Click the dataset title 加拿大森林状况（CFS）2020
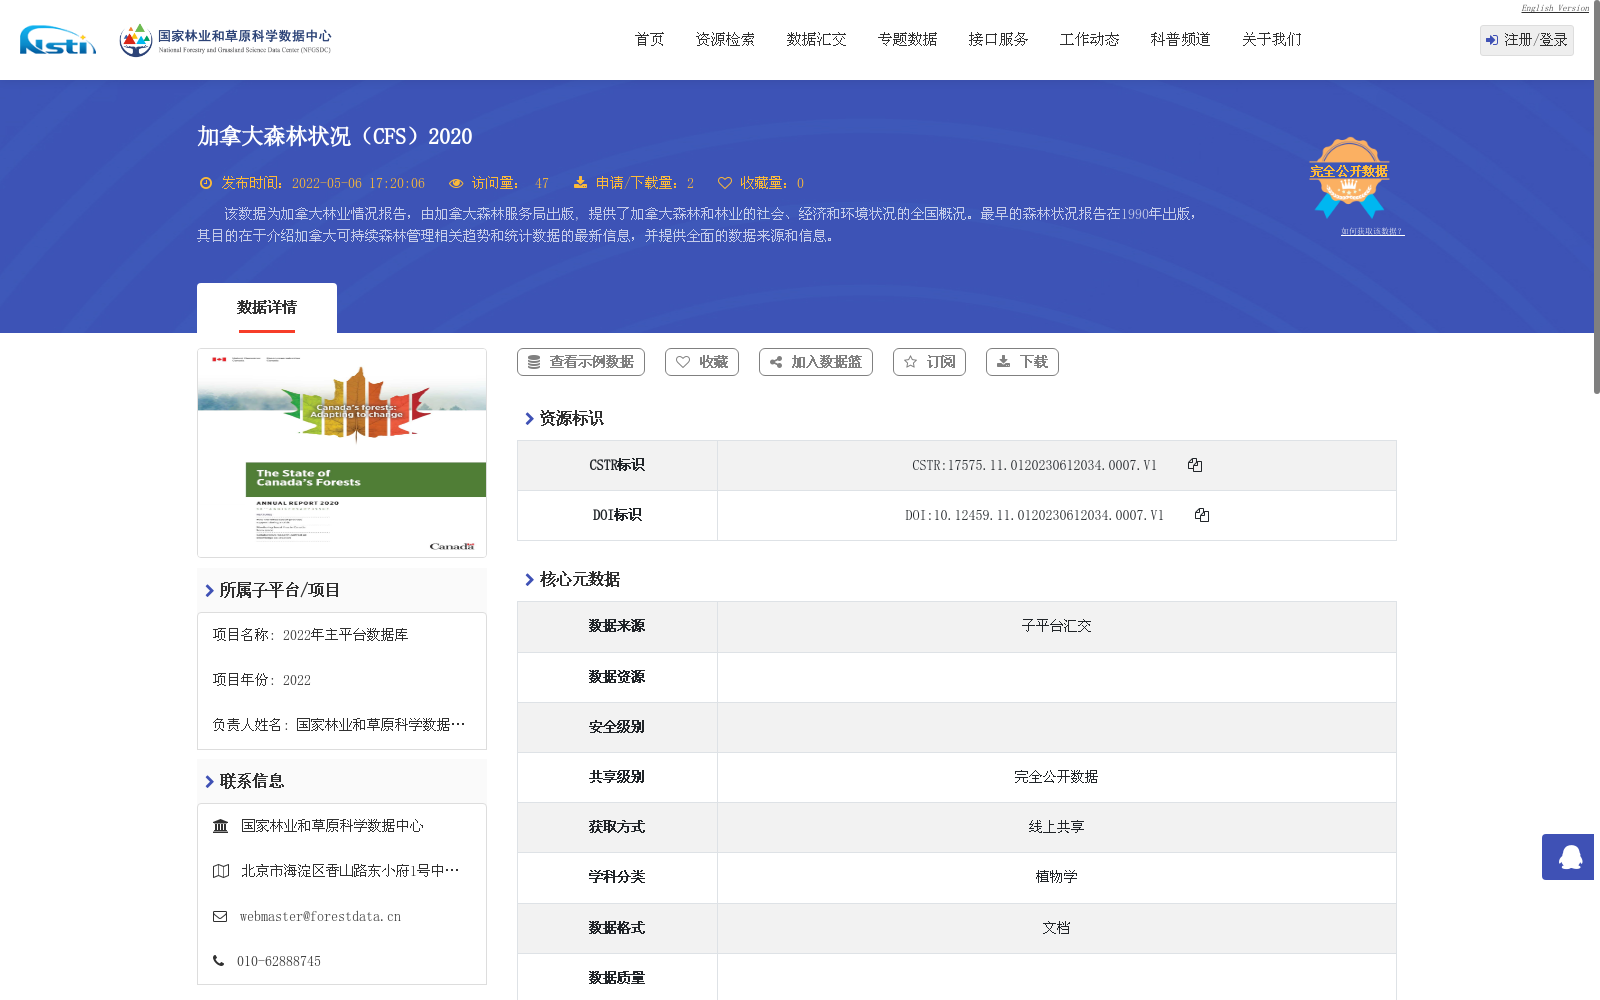Screen dimensions: 1600x1000 (335, 136)
